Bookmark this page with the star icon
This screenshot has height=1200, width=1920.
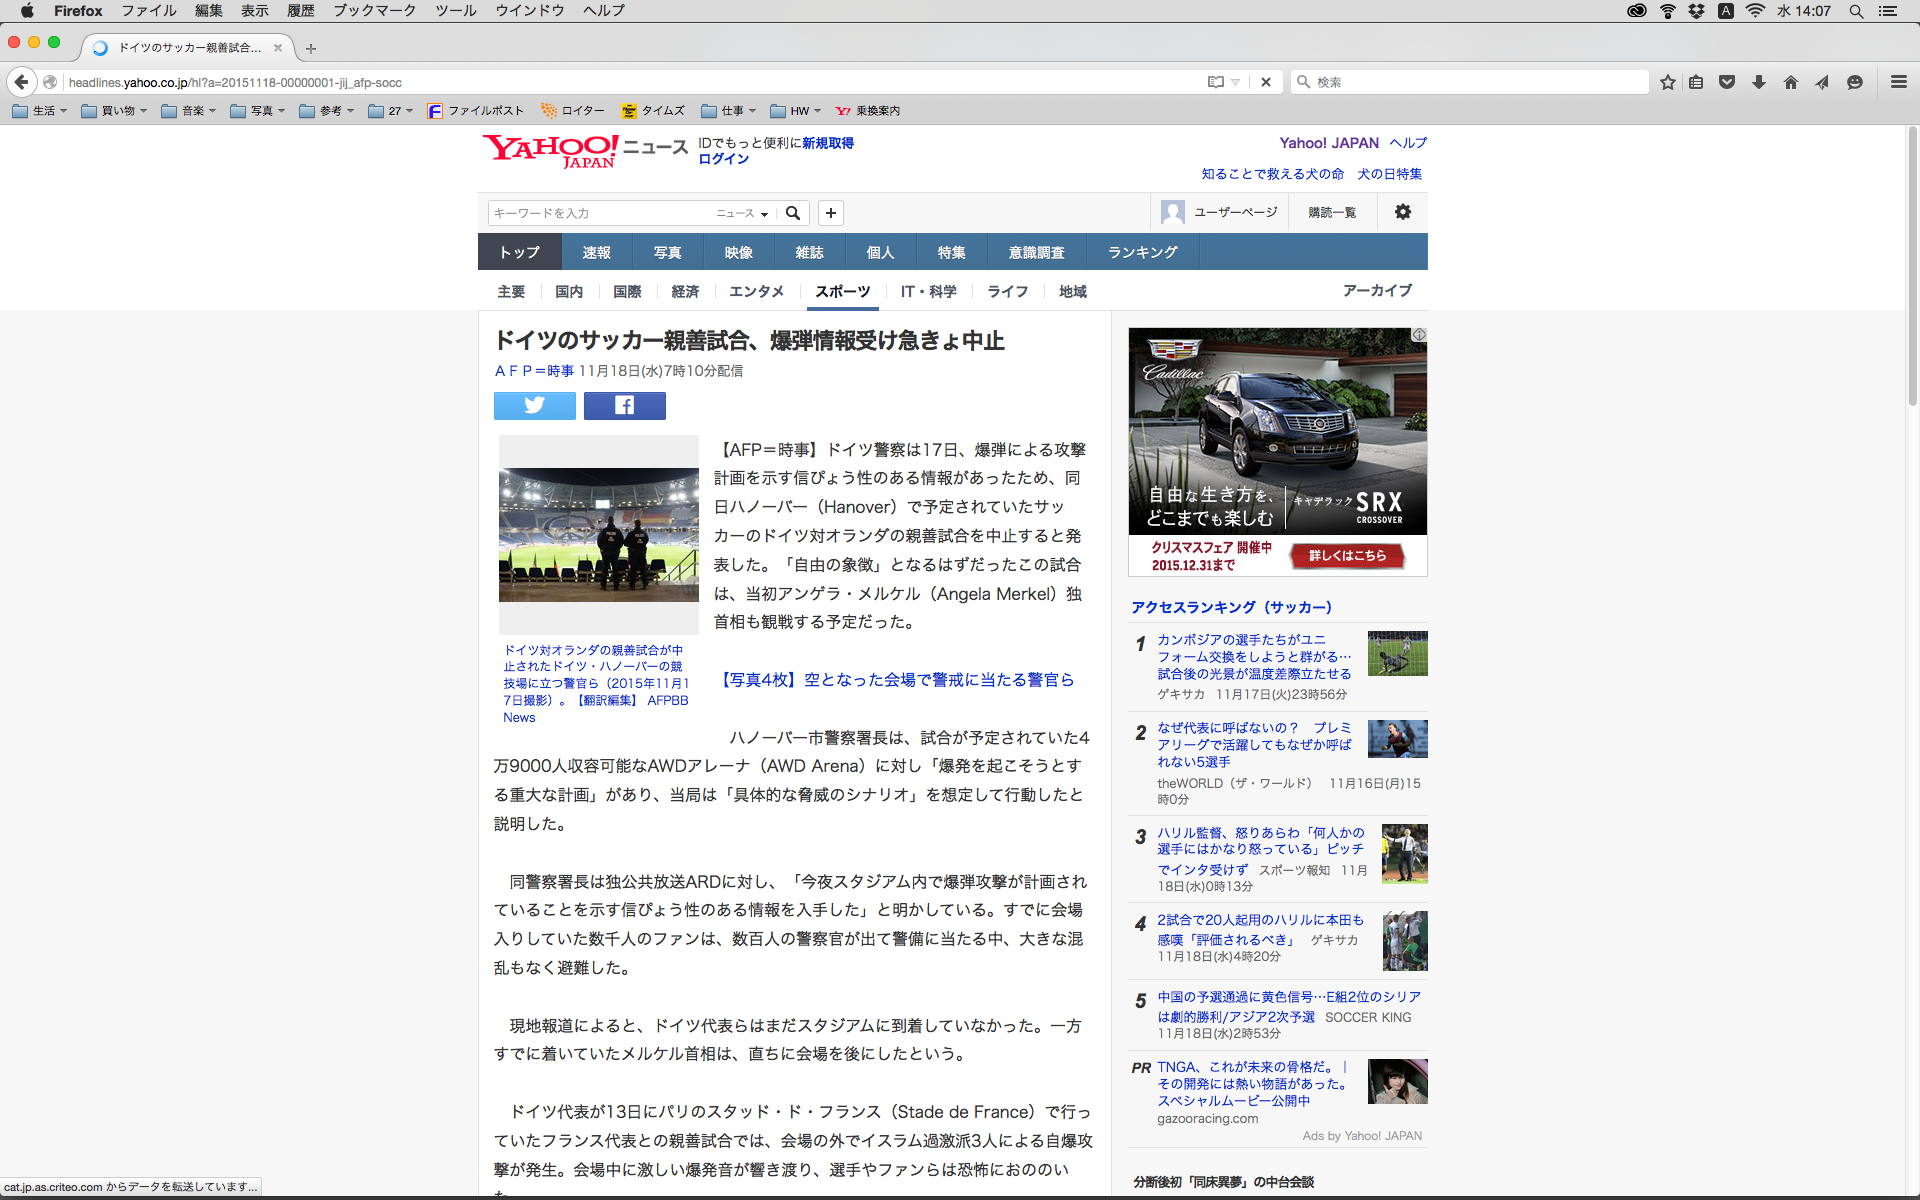click(x=1667, y=82)
